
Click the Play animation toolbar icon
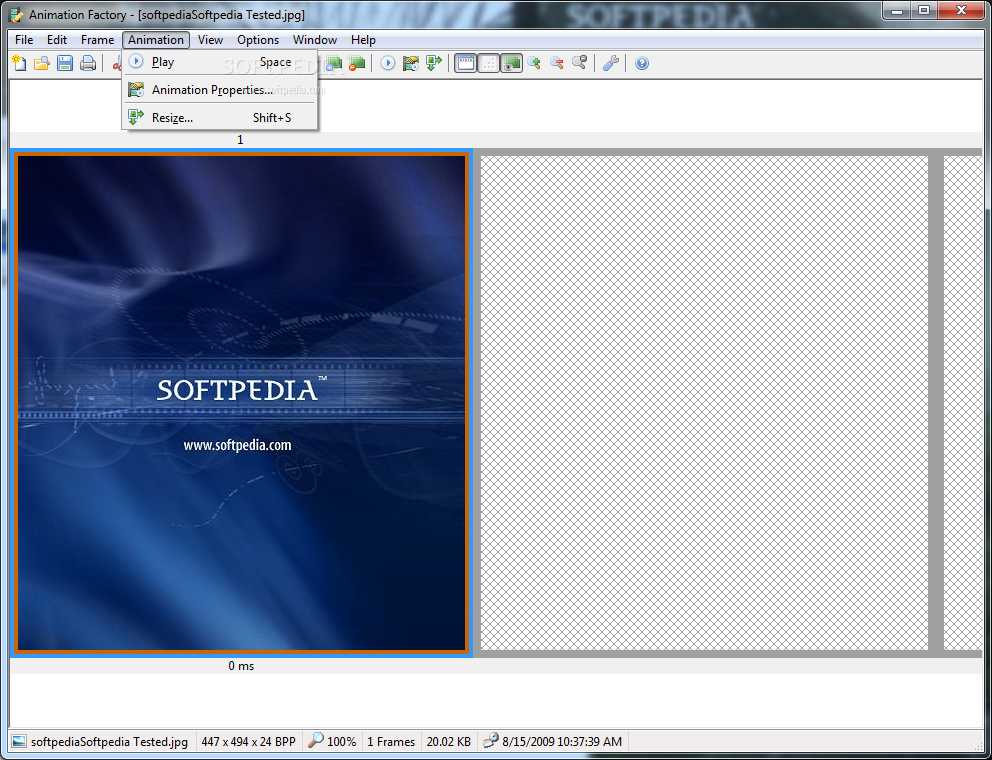coord(388,63)
